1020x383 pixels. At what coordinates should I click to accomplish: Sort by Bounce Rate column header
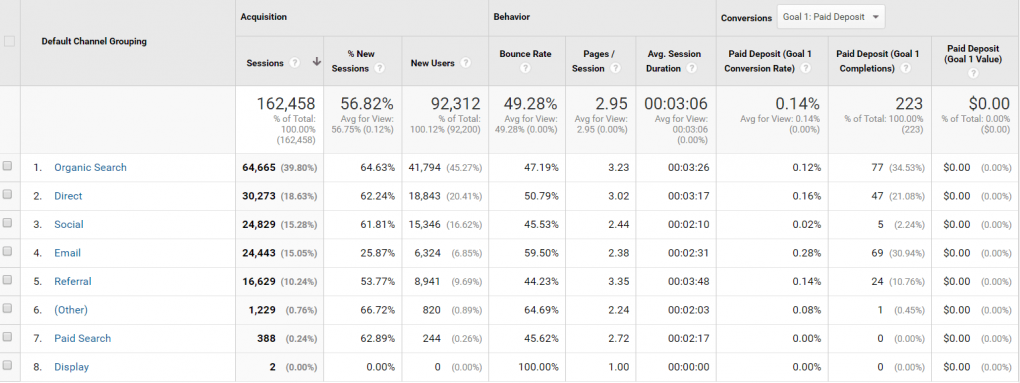pos(526,54)
